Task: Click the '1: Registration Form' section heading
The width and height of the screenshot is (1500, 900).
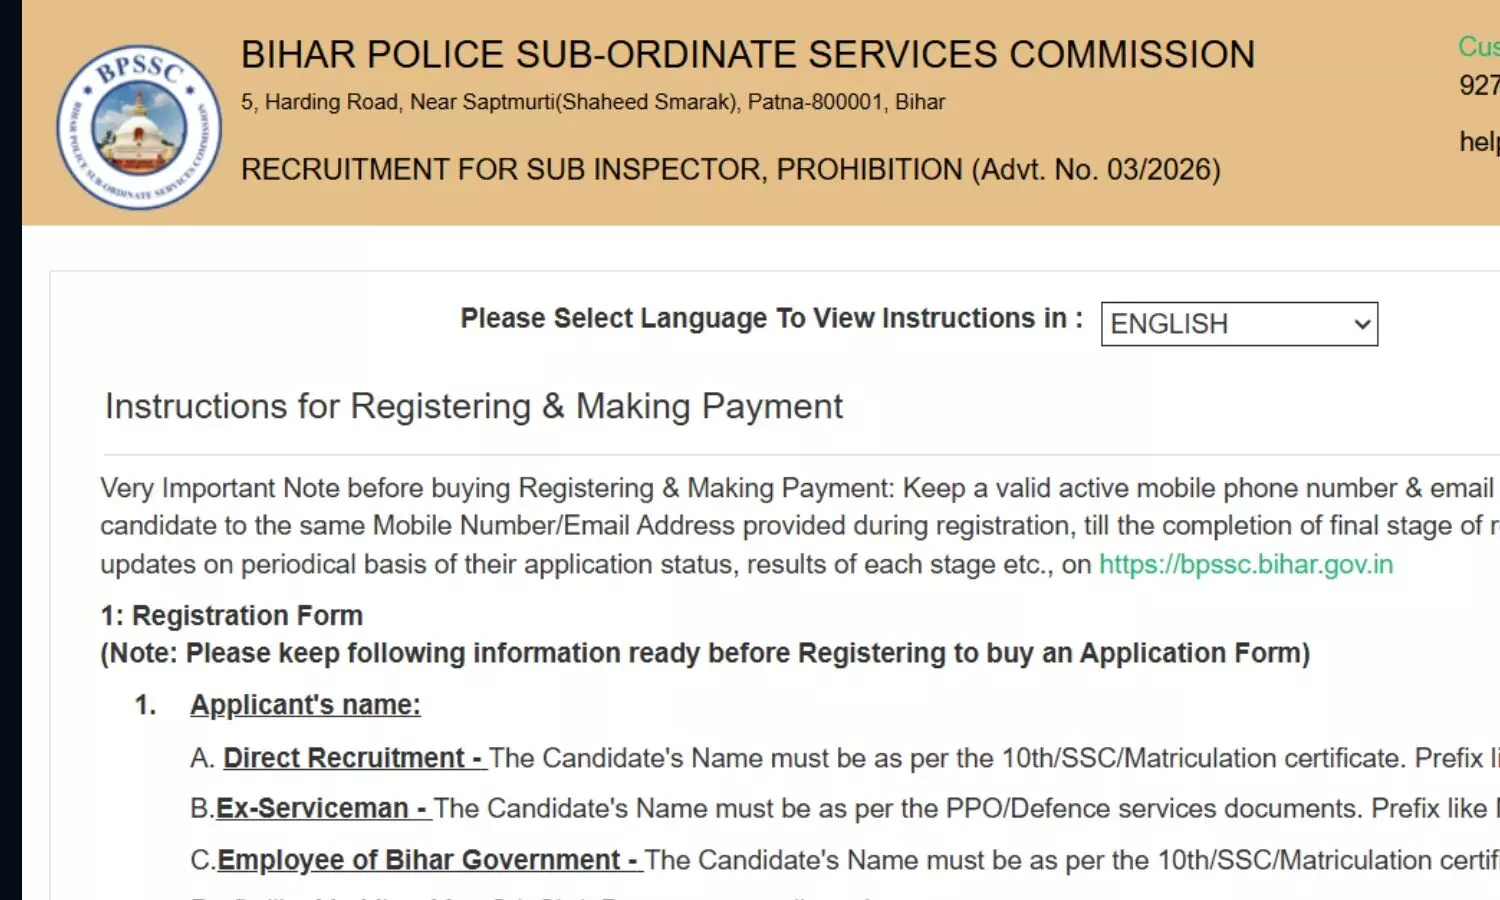Action: [231, 616]
